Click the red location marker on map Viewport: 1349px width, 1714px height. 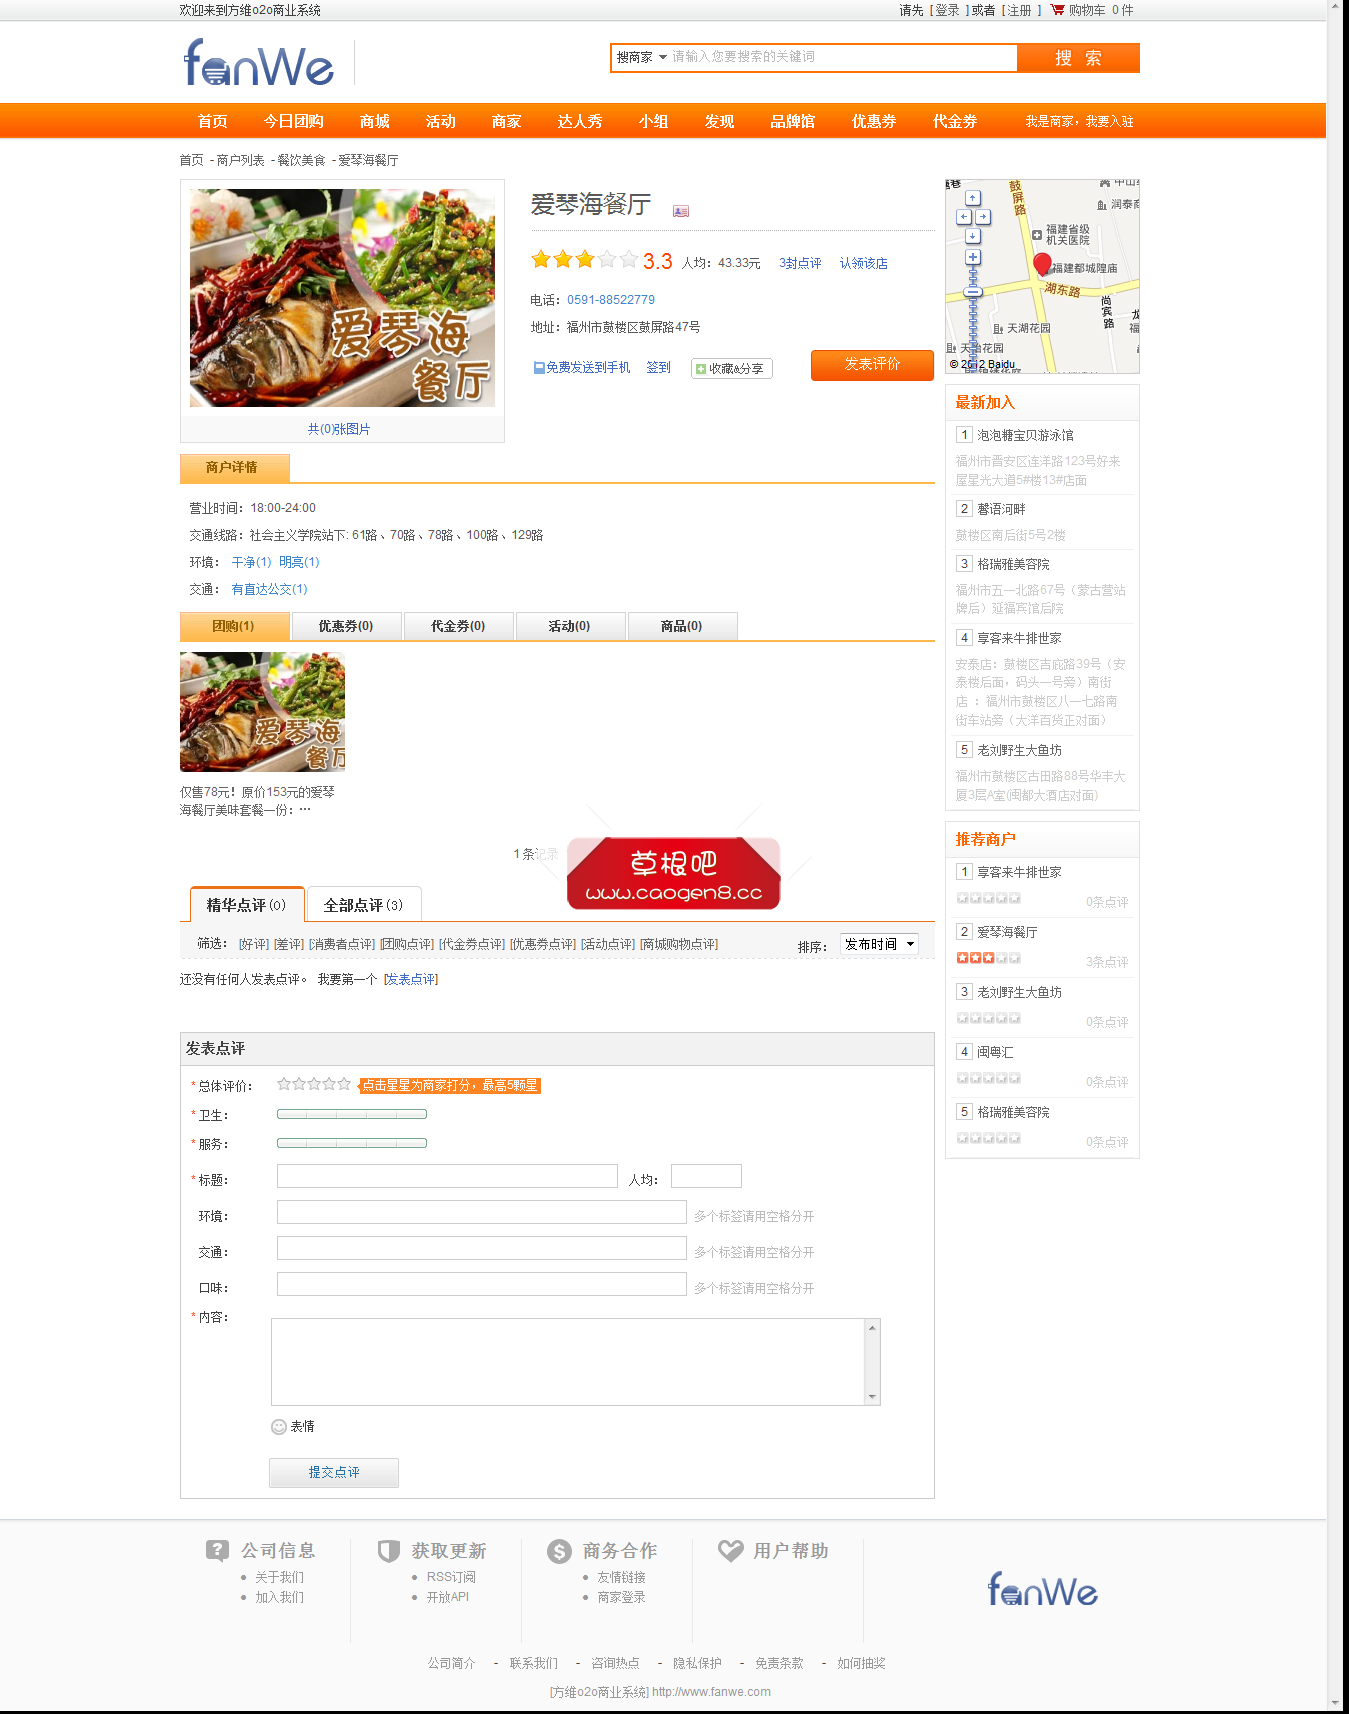pyautogui.click(x=1042, y=264)
